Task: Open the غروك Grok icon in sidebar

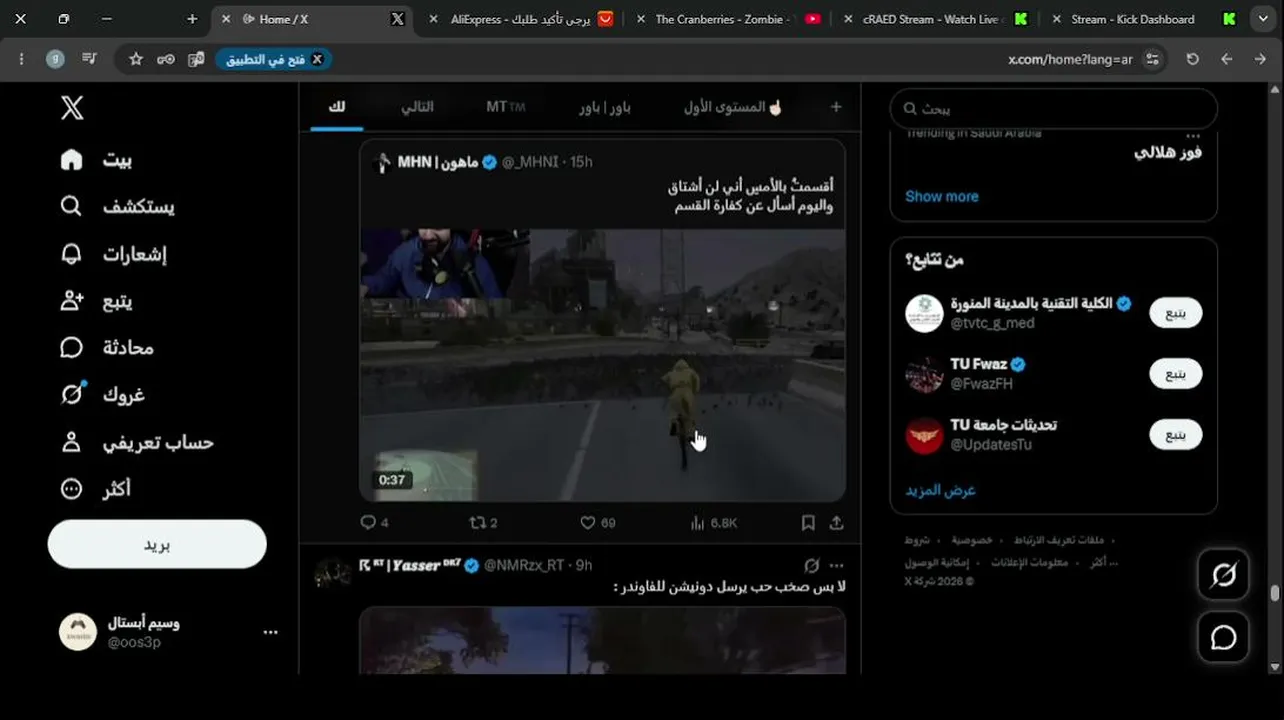Action: [72, 394]
